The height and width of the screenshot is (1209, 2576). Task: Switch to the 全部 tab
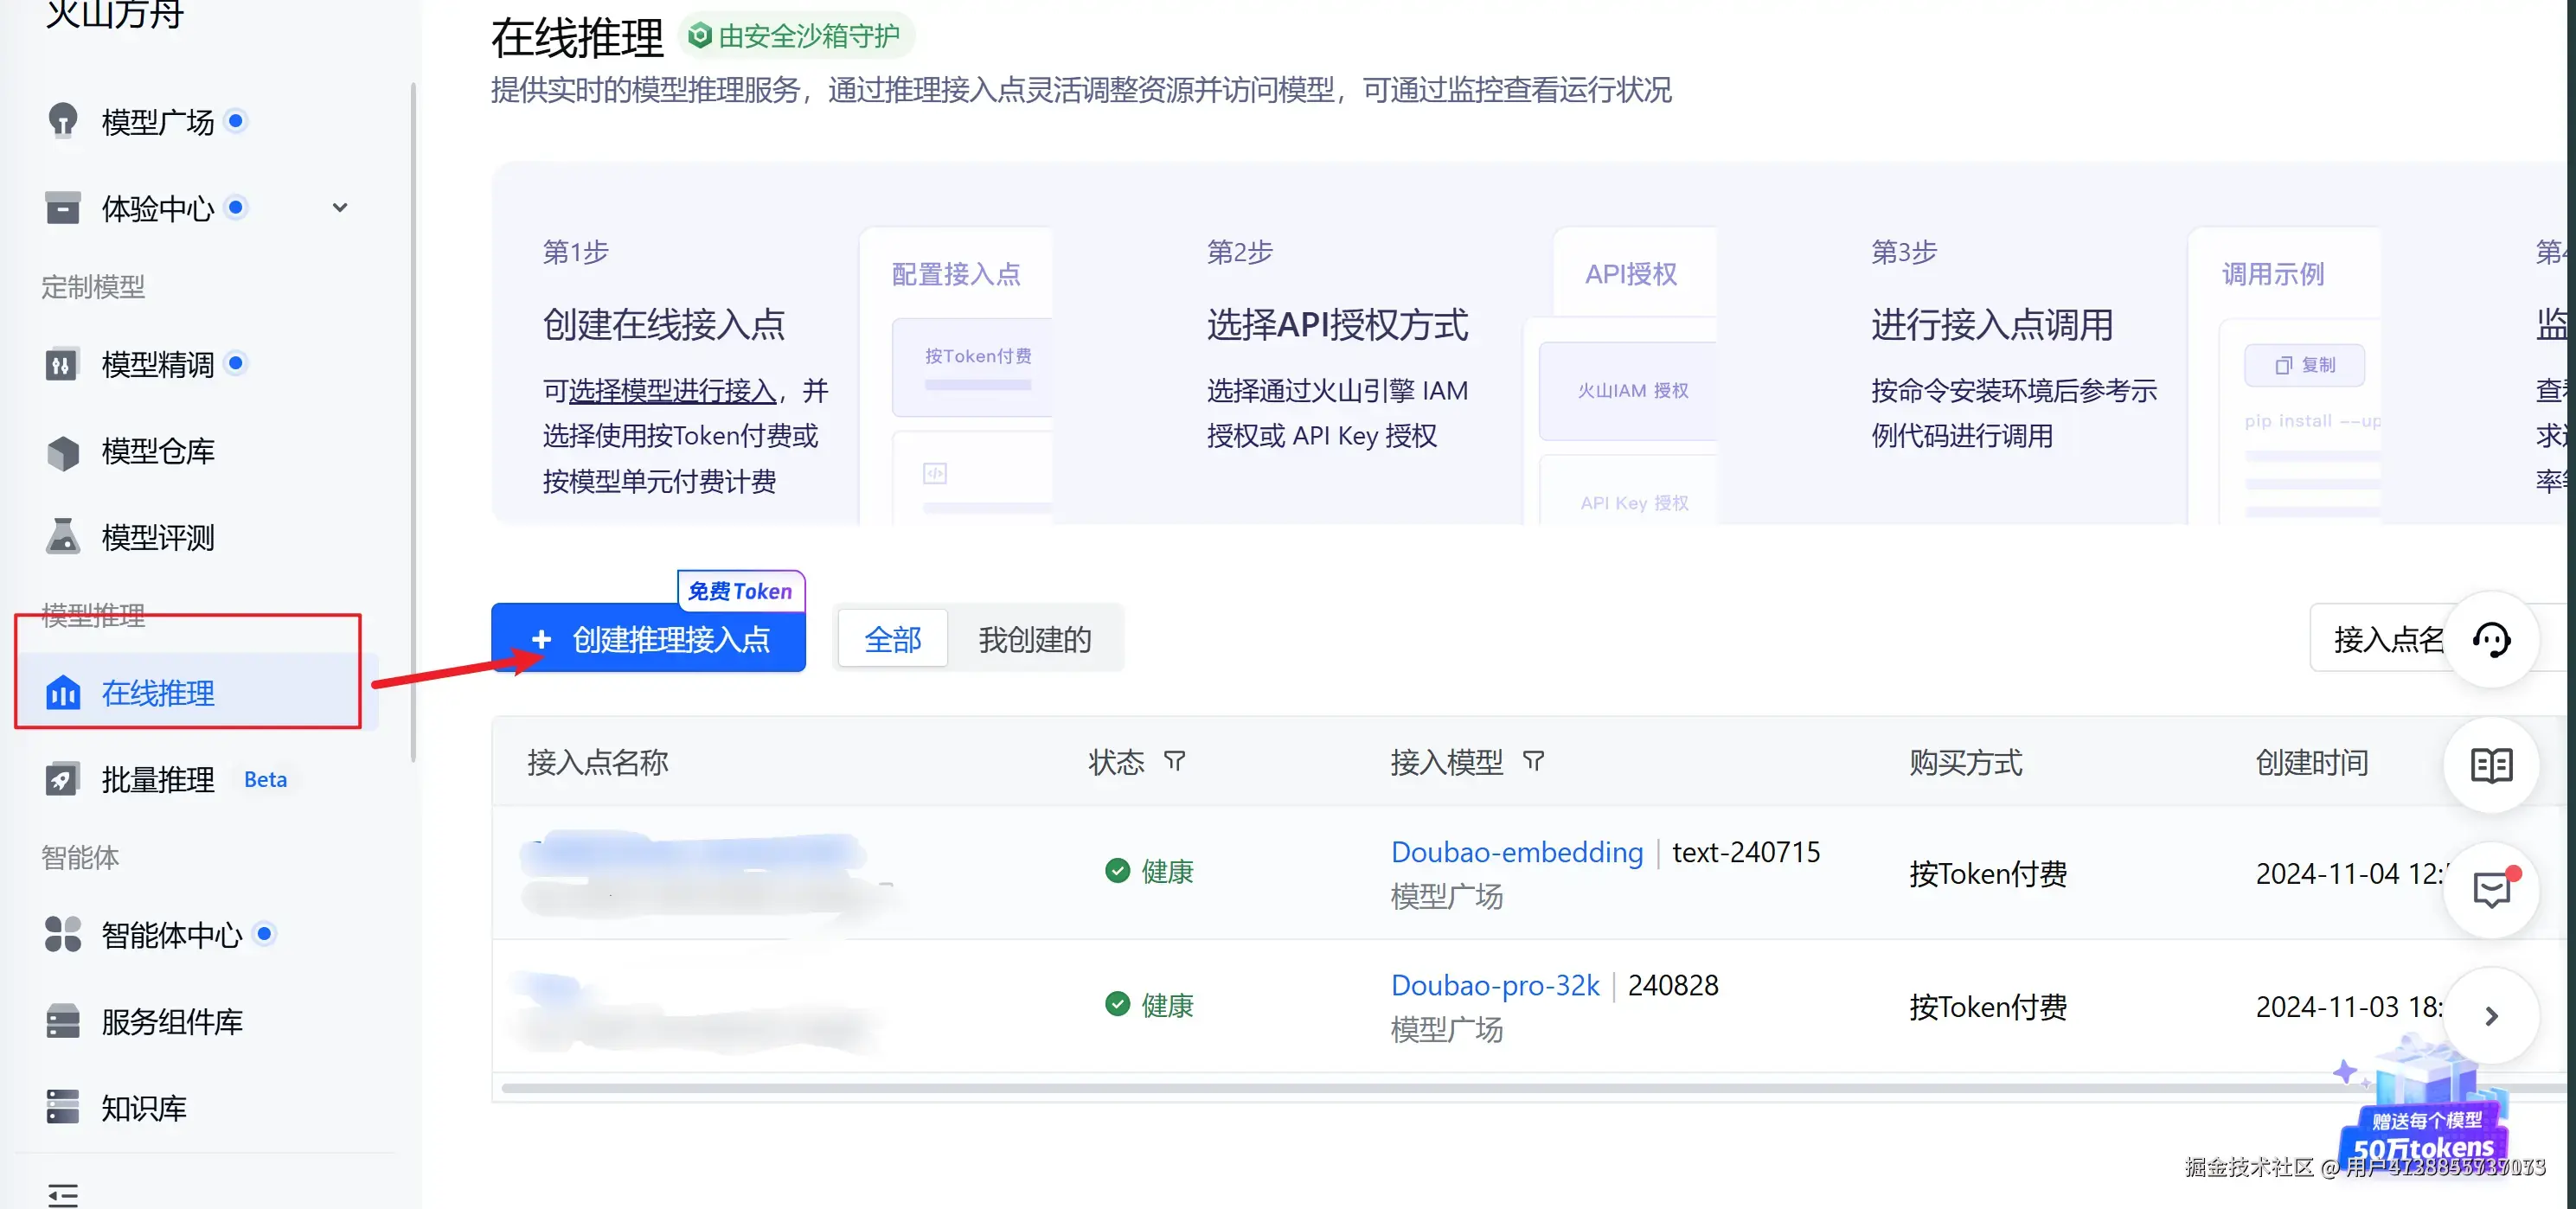892,640
